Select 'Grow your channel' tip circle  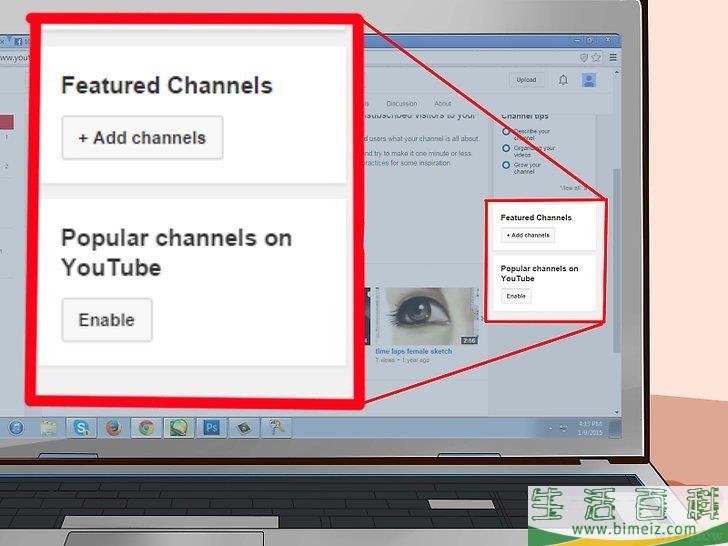[x=506, y=165]
